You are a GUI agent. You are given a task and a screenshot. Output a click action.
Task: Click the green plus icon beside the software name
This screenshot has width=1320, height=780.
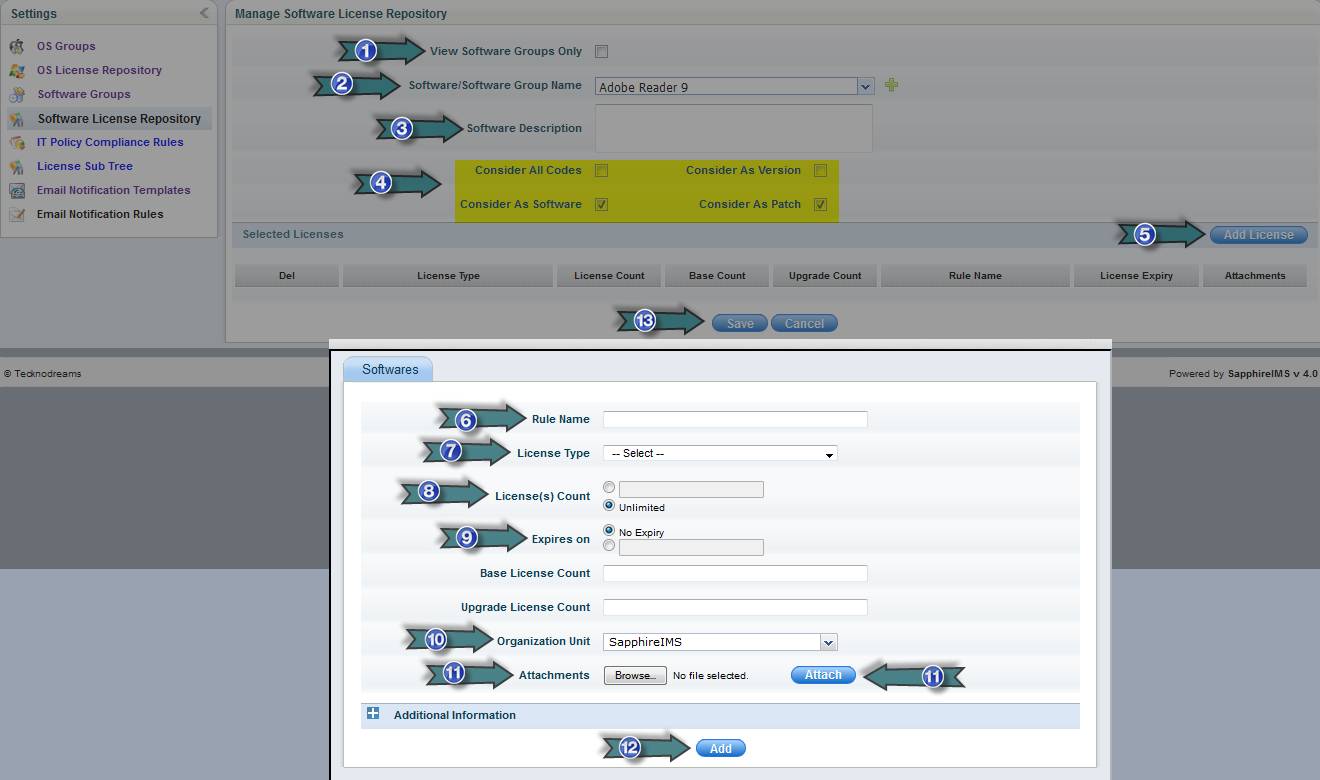[x=891, y=85]
